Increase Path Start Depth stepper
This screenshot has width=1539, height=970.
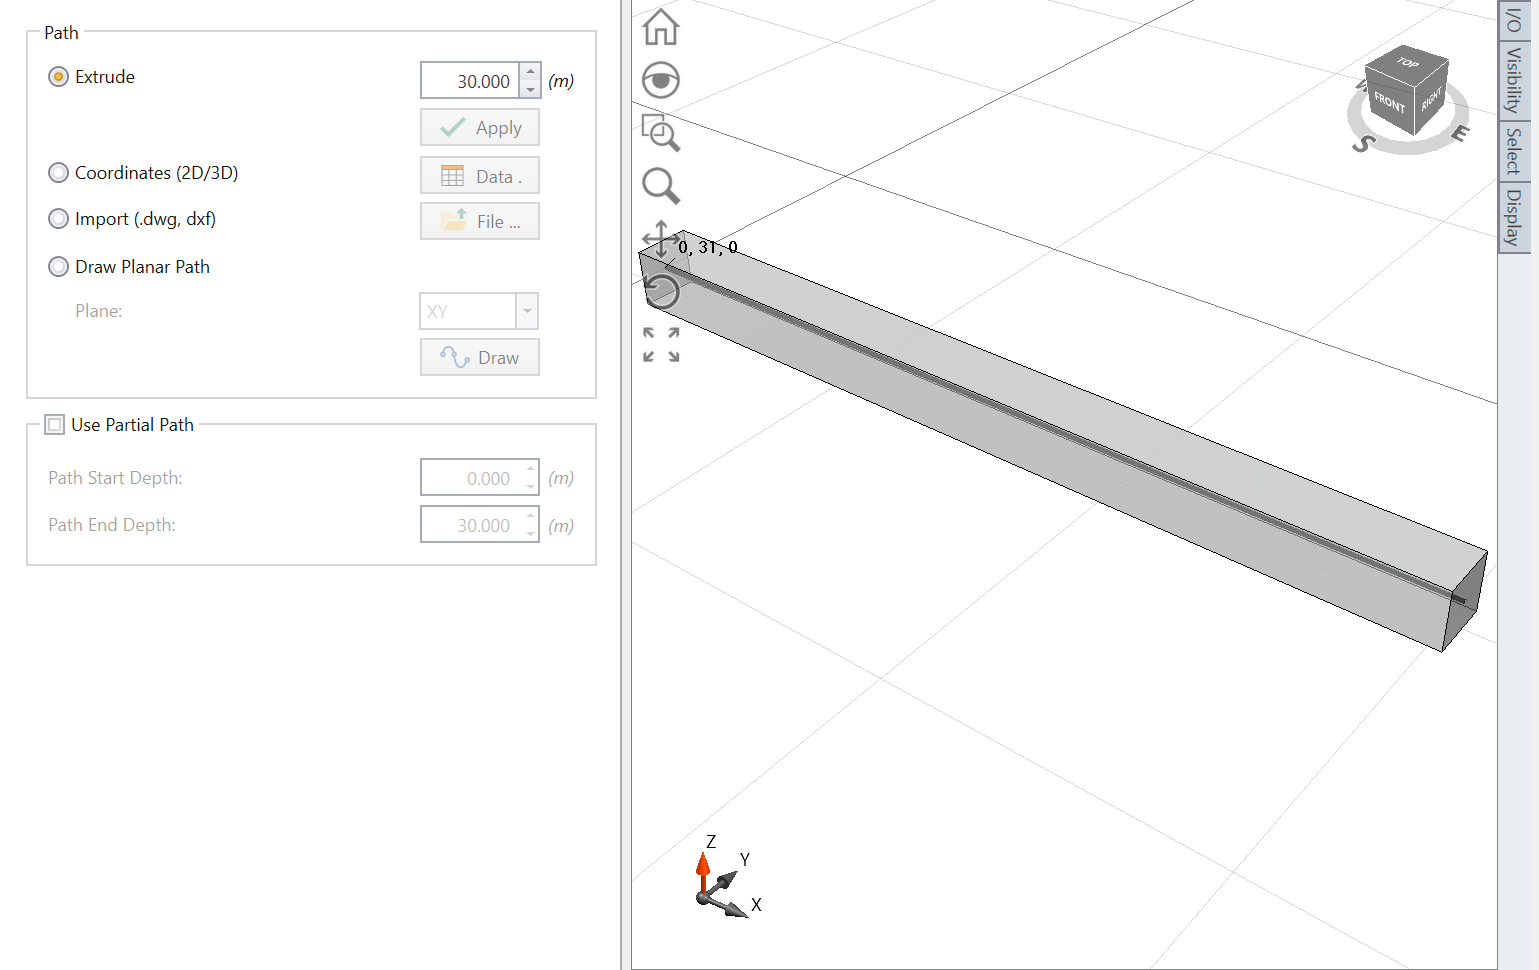tap(531, 469)
